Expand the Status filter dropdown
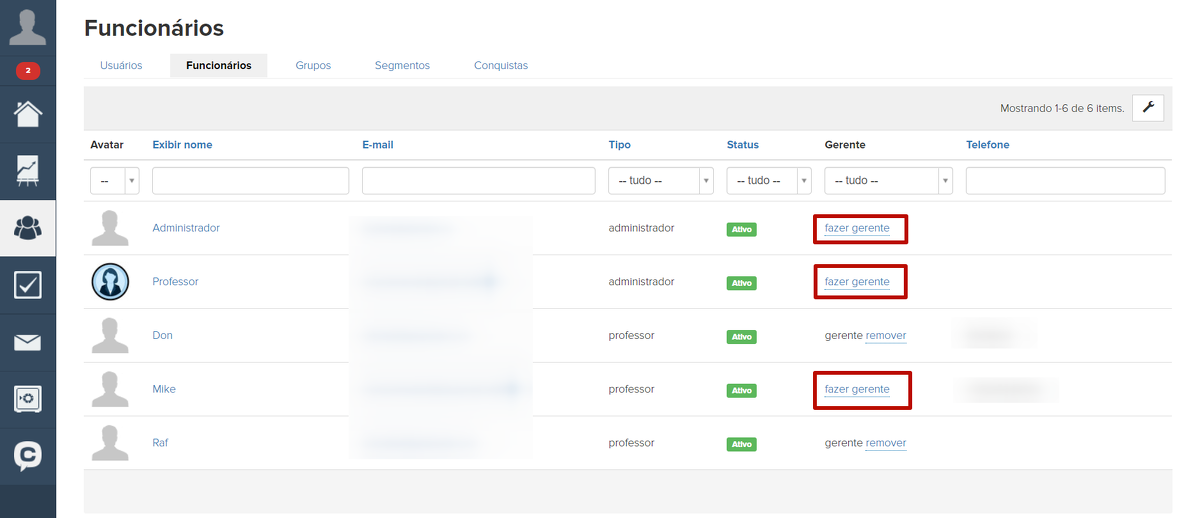The image size is (1200, 518). [x=768, y=181]
